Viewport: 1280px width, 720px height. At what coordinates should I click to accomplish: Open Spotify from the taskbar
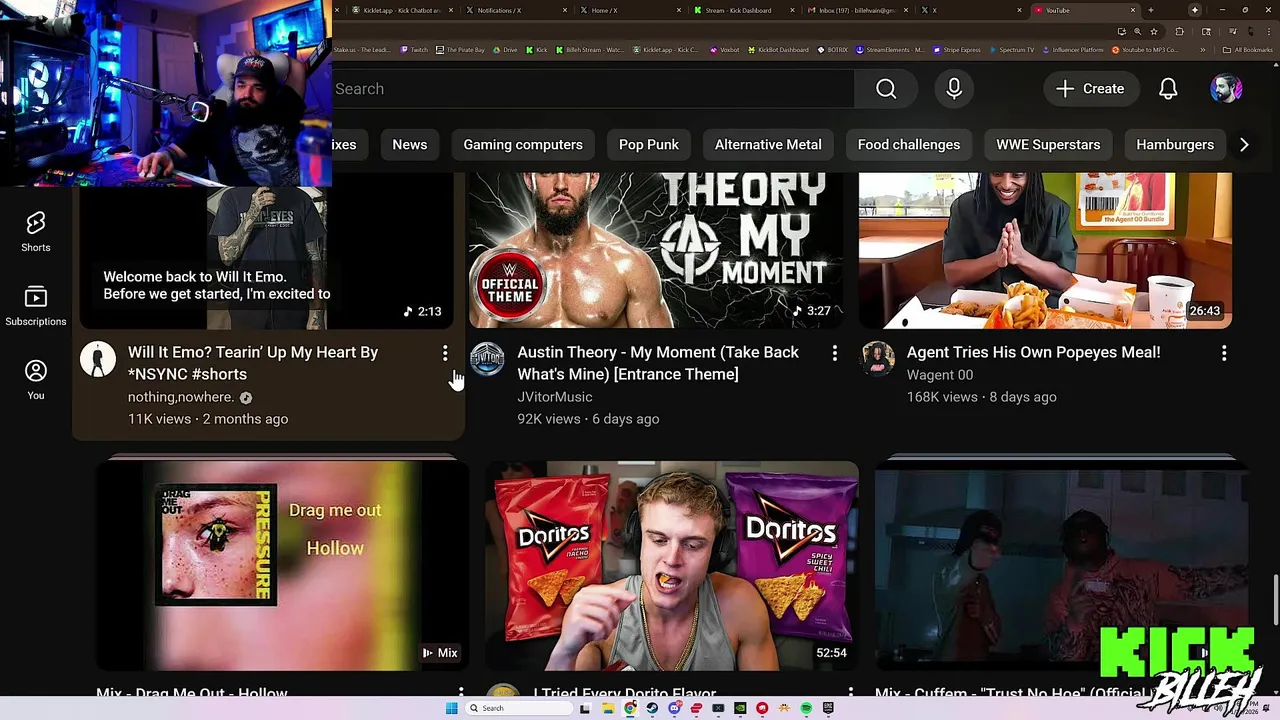coord(806,708)
